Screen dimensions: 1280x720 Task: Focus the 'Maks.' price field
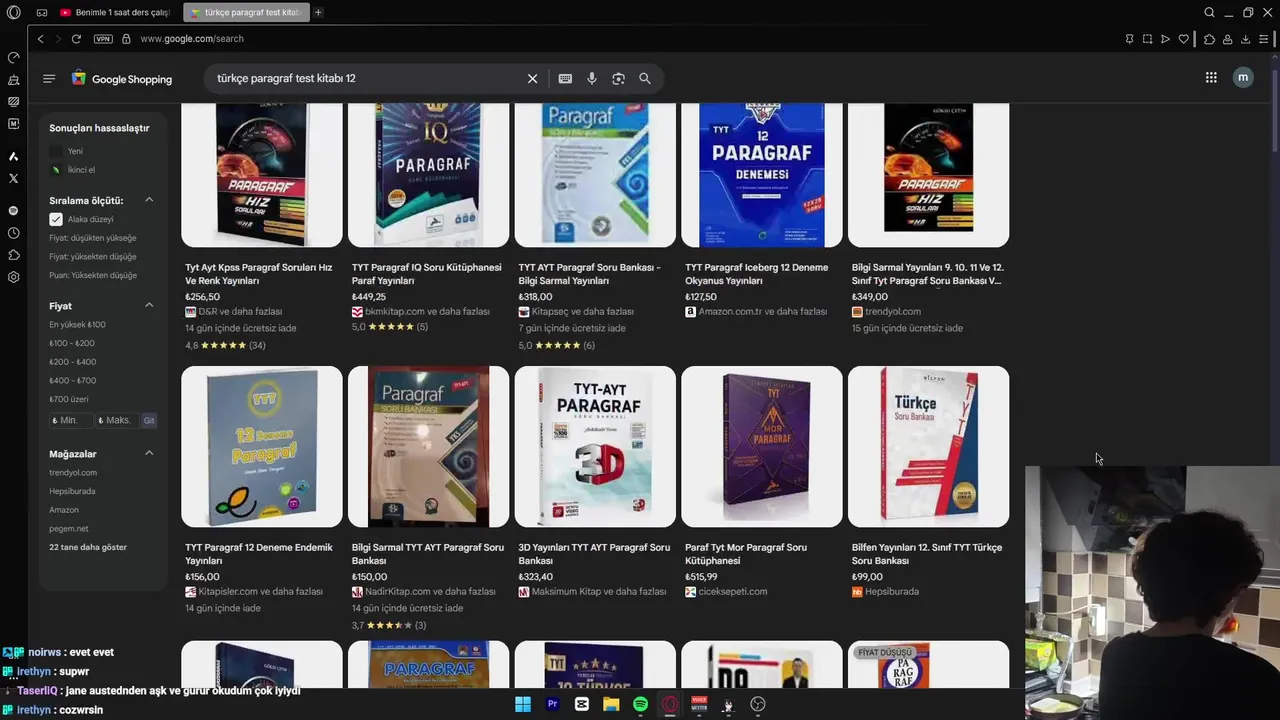pos(116,421)
